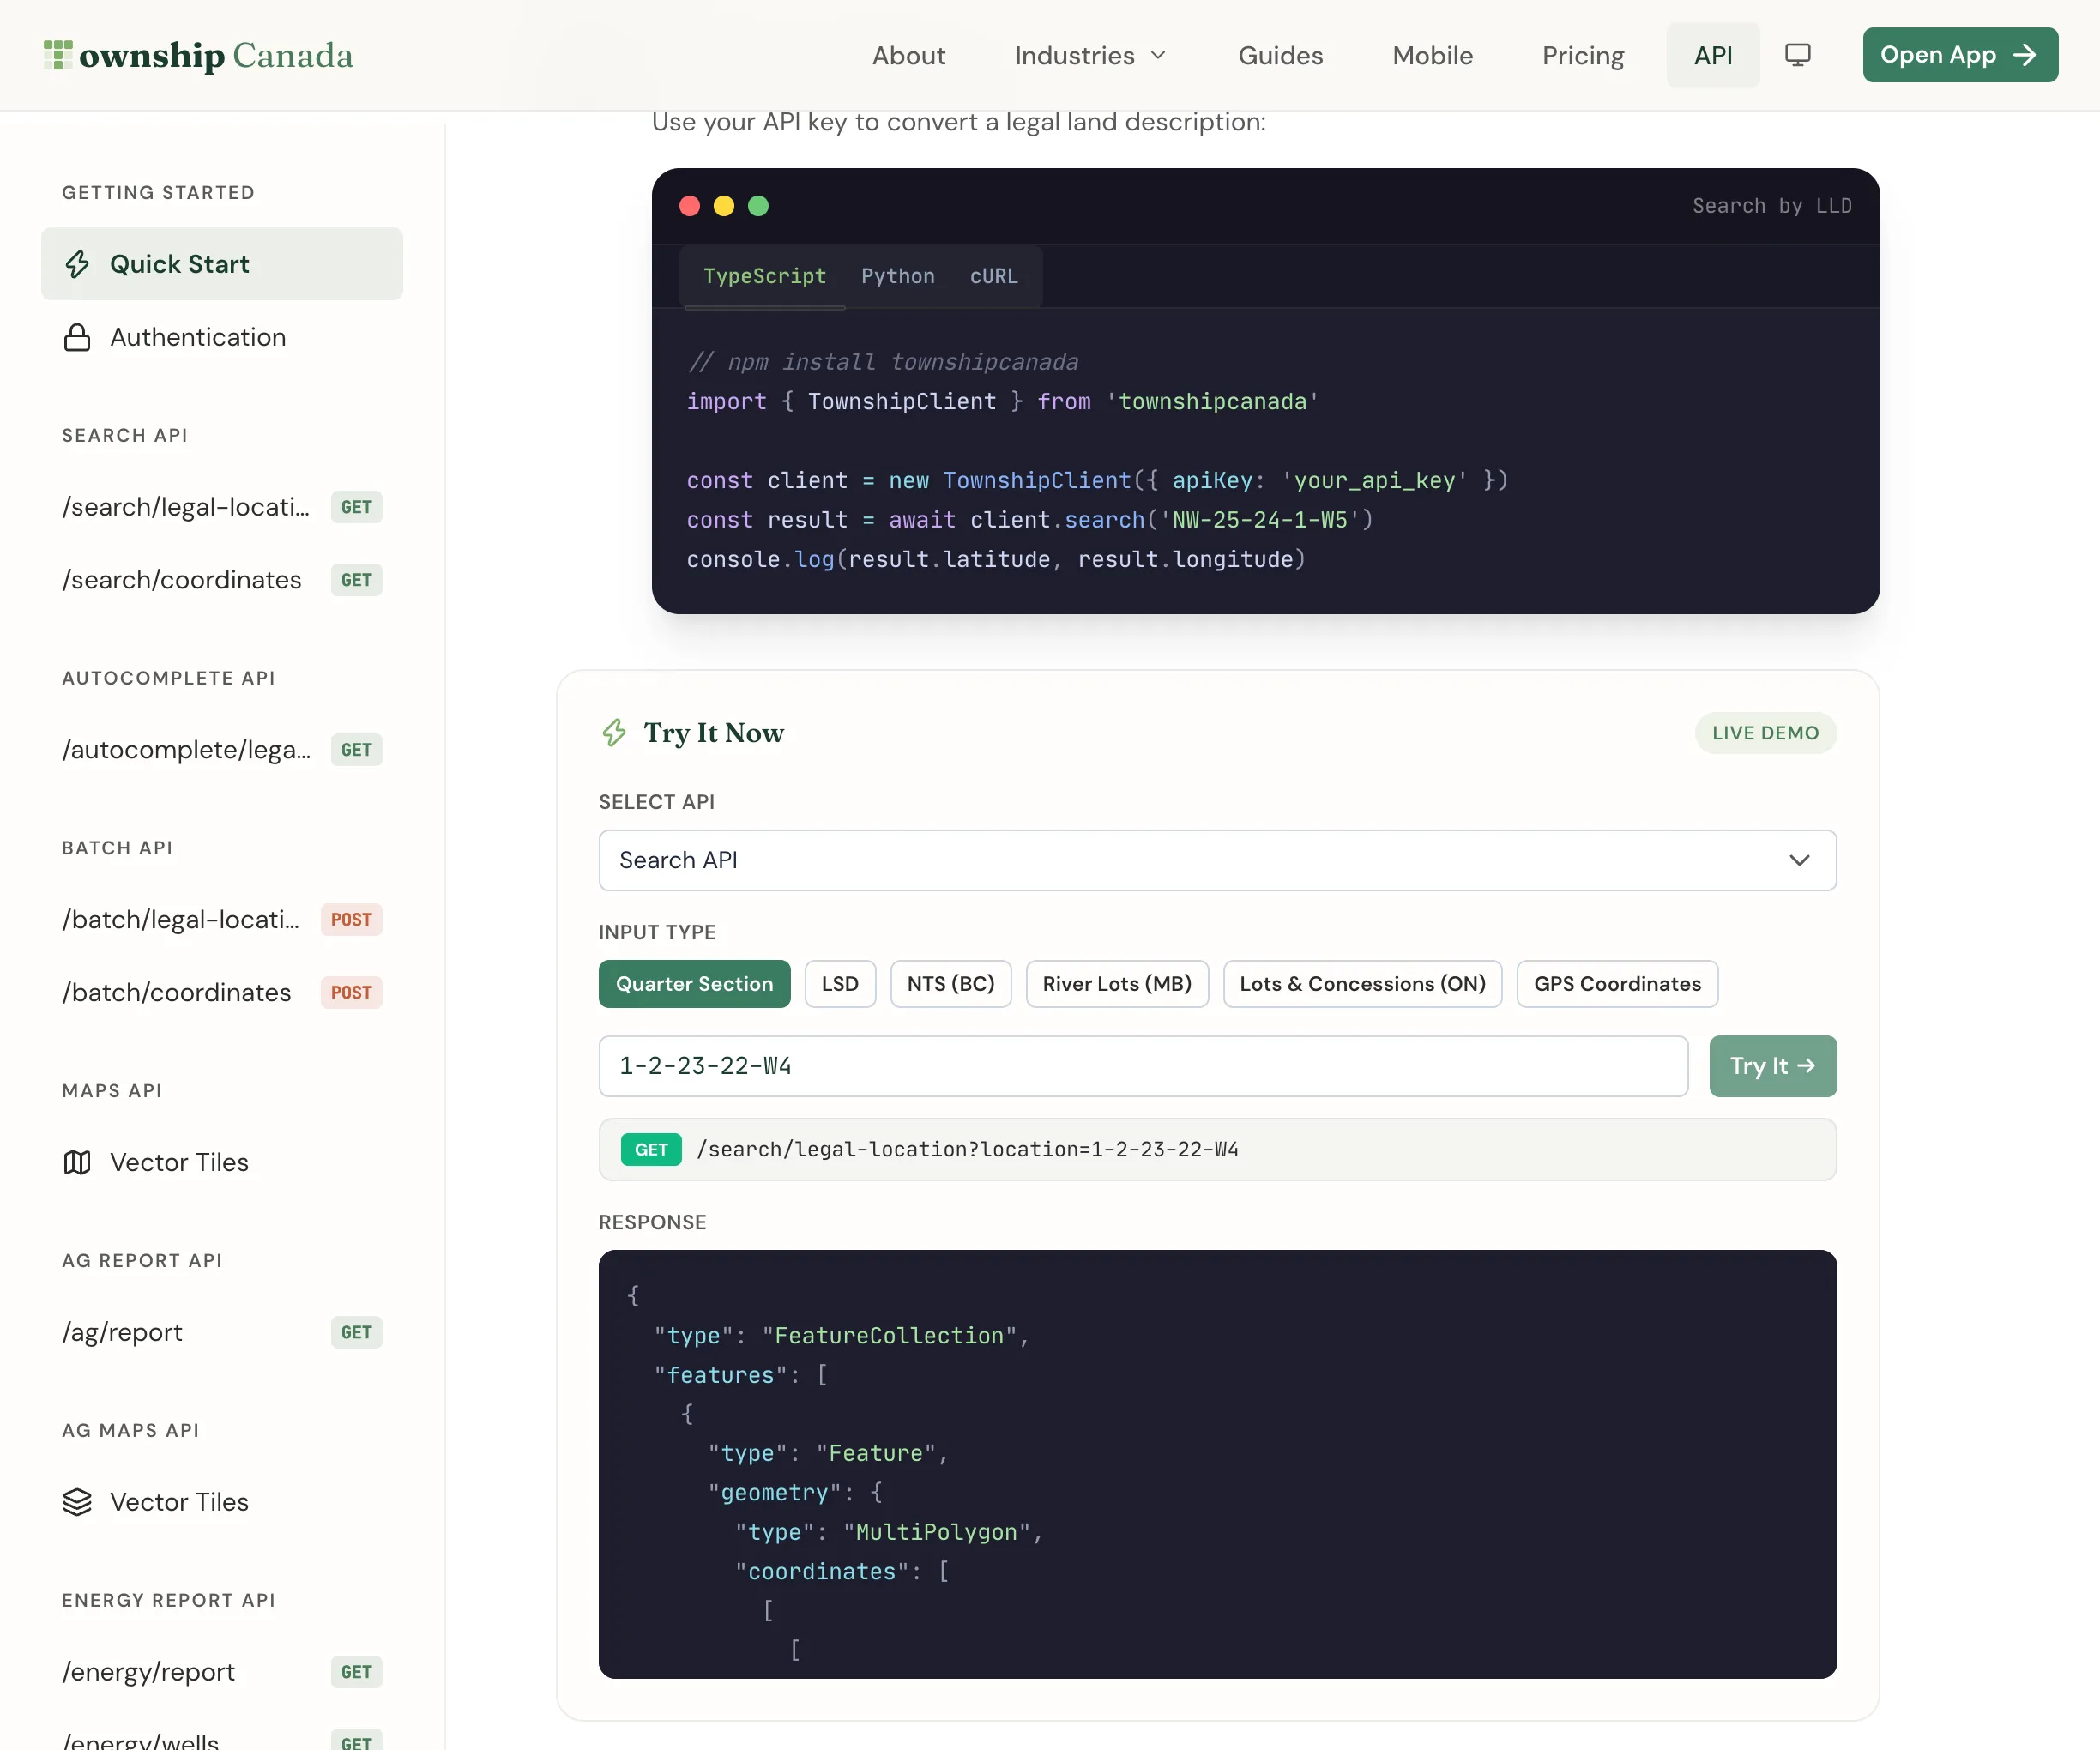Switch to the cURL code tab

993,276
